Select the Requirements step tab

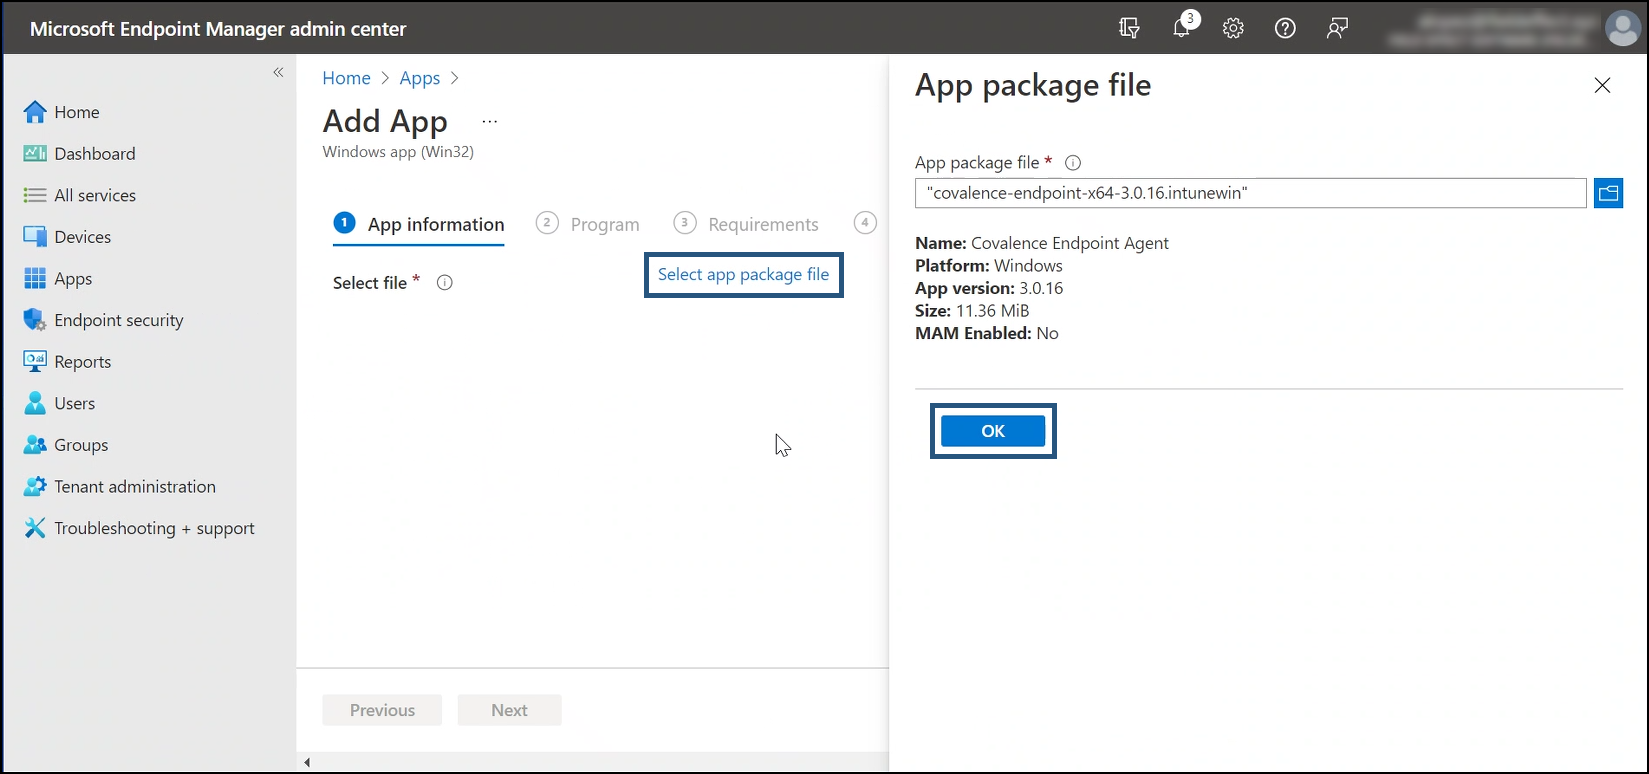pos(747,224)
